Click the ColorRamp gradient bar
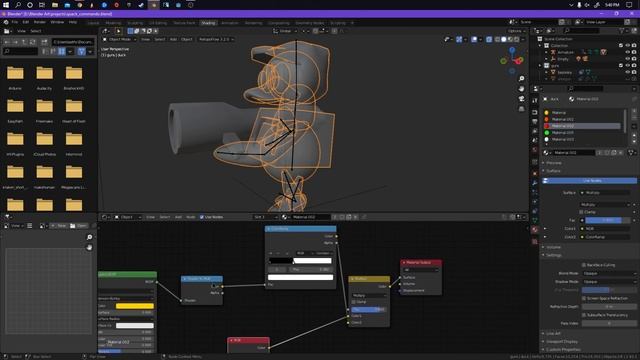This screenshot has width=640, height=360. point(300,261)
